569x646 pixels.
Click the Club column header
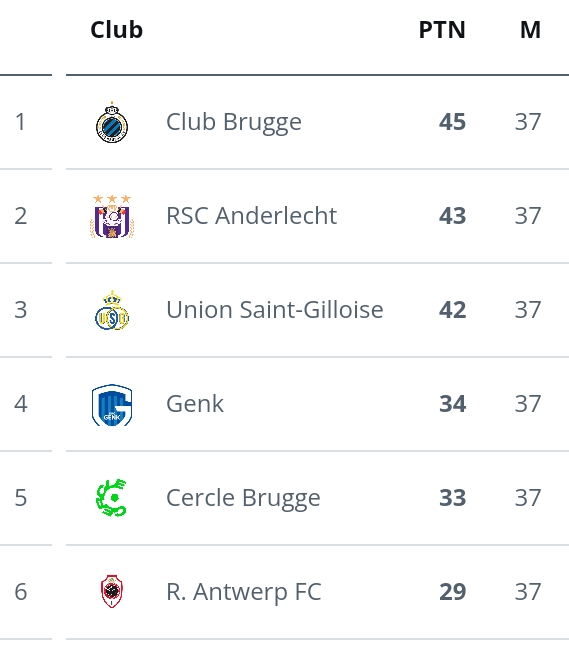(x=117, y=30)
